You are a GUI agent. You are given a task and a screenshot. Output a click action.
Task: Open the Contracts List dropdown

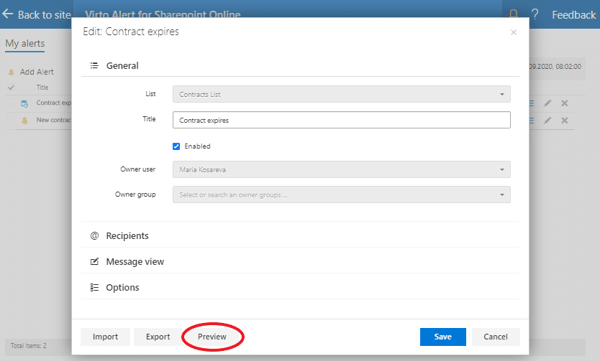(341, 94)
